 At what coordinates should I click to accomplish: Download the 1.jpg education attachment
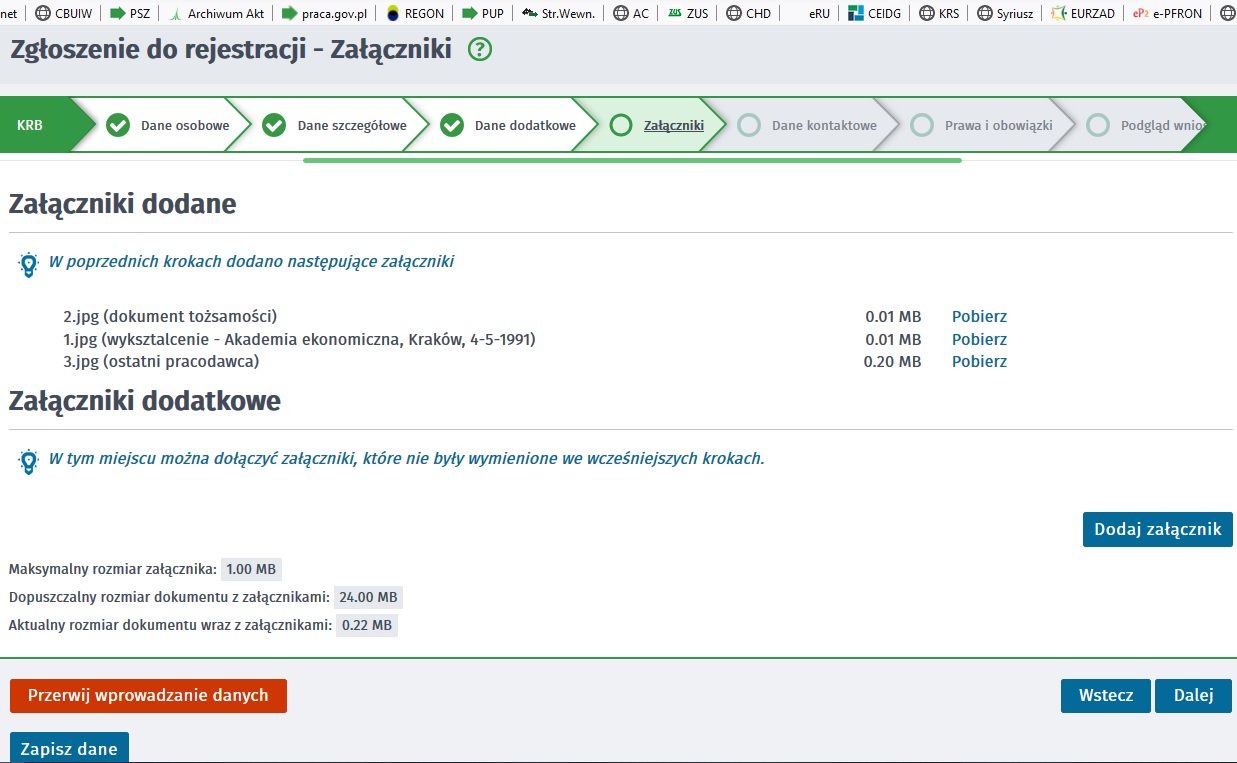979,339
